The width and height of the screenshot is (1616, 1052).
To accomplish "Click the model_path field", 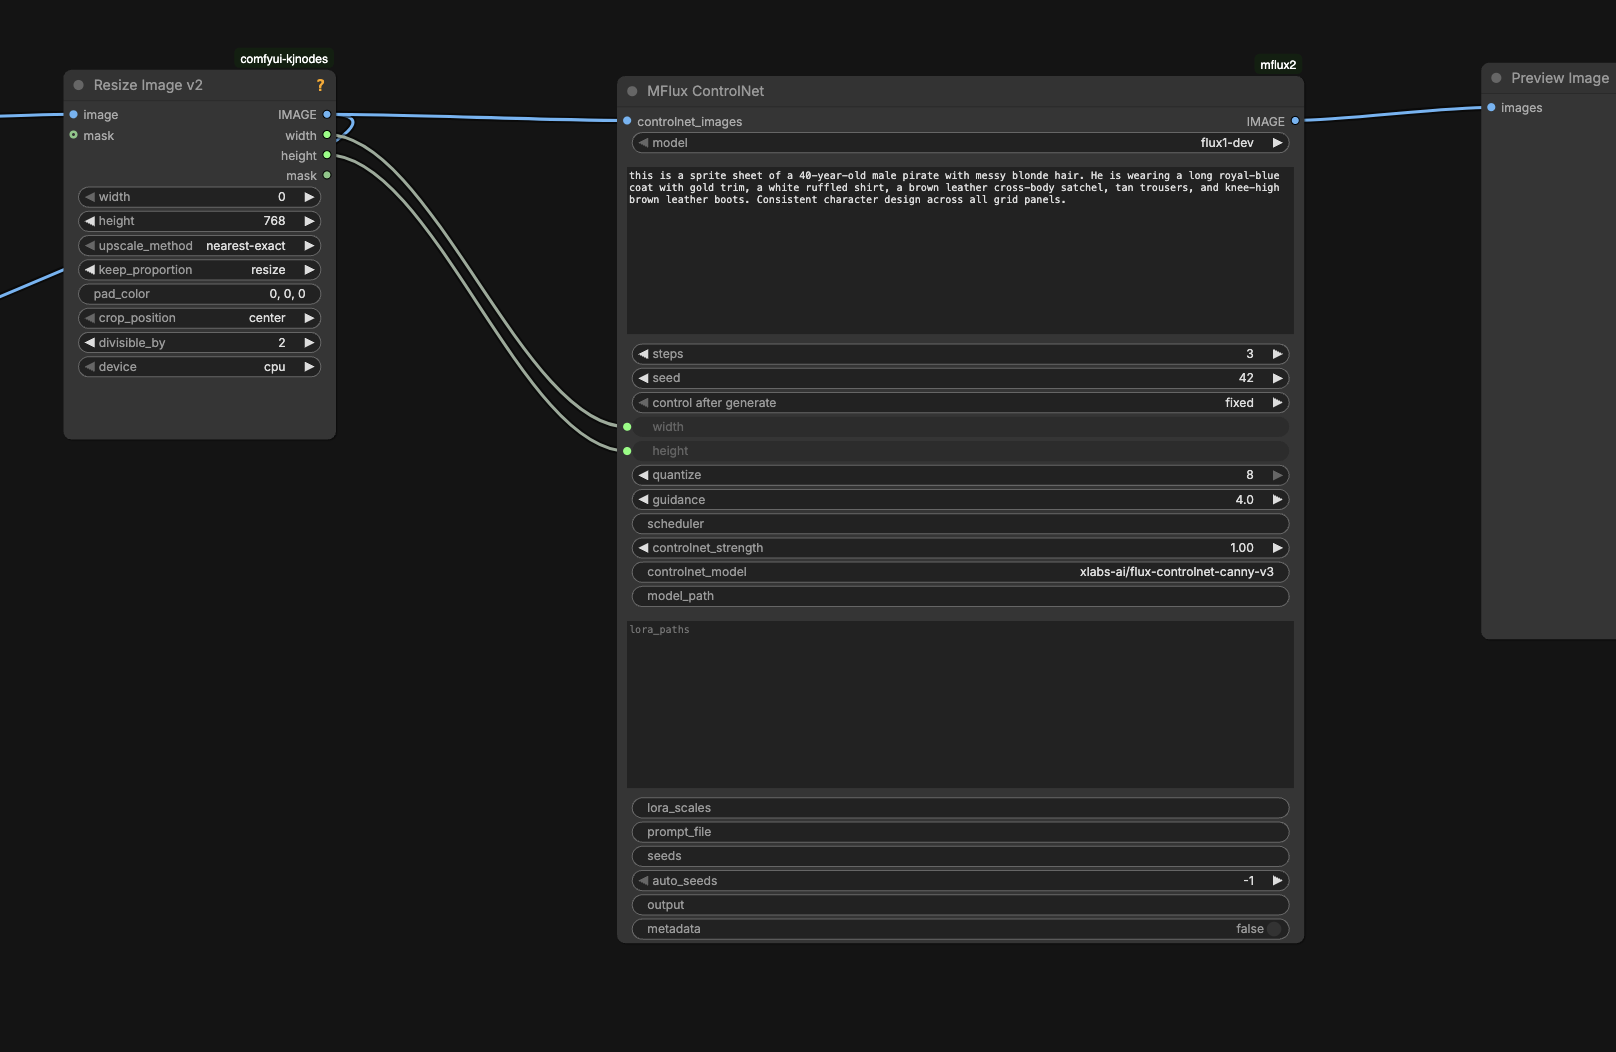I will pyautogui.click(x=960, y=596).
